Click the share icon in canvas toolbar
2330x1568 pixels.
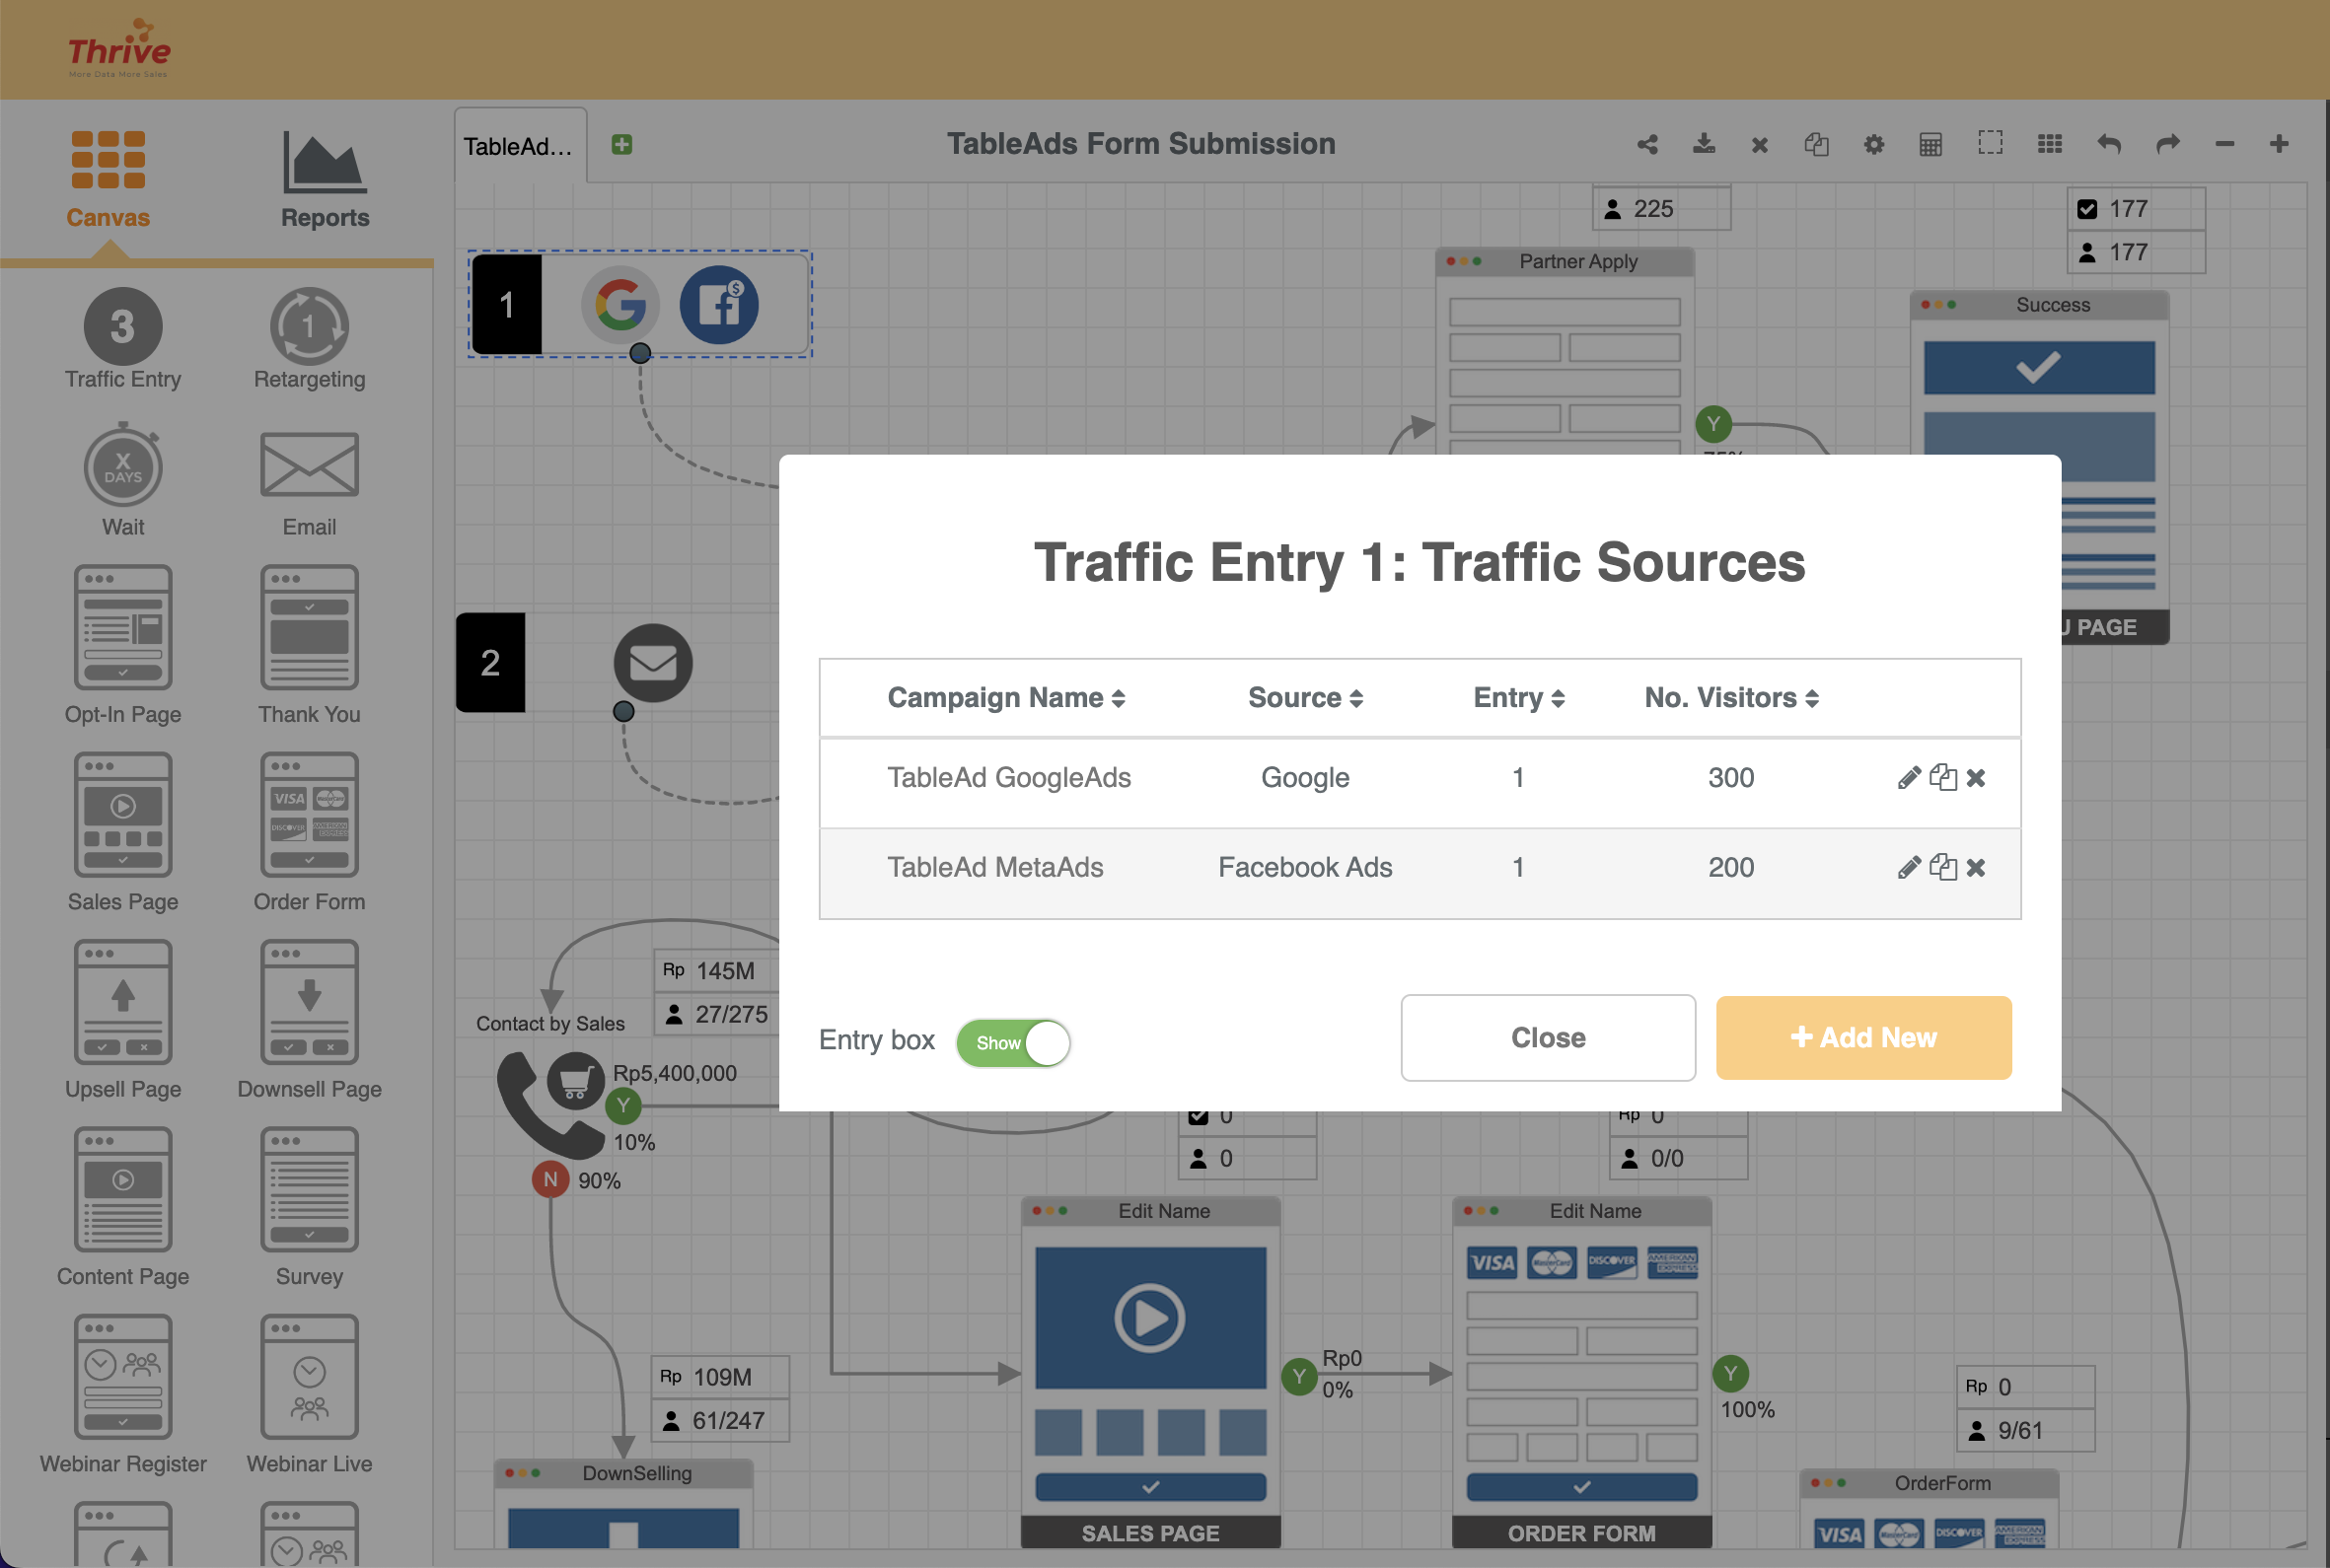click(x=1647, y=145)
